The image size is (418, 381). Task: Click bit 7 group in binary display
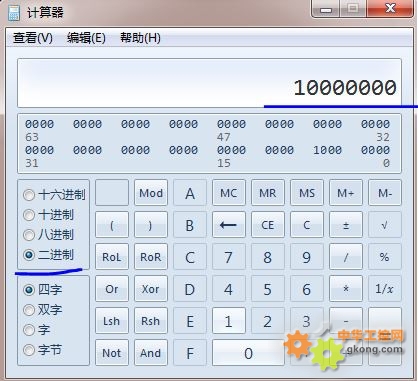[x=327, y=150]
